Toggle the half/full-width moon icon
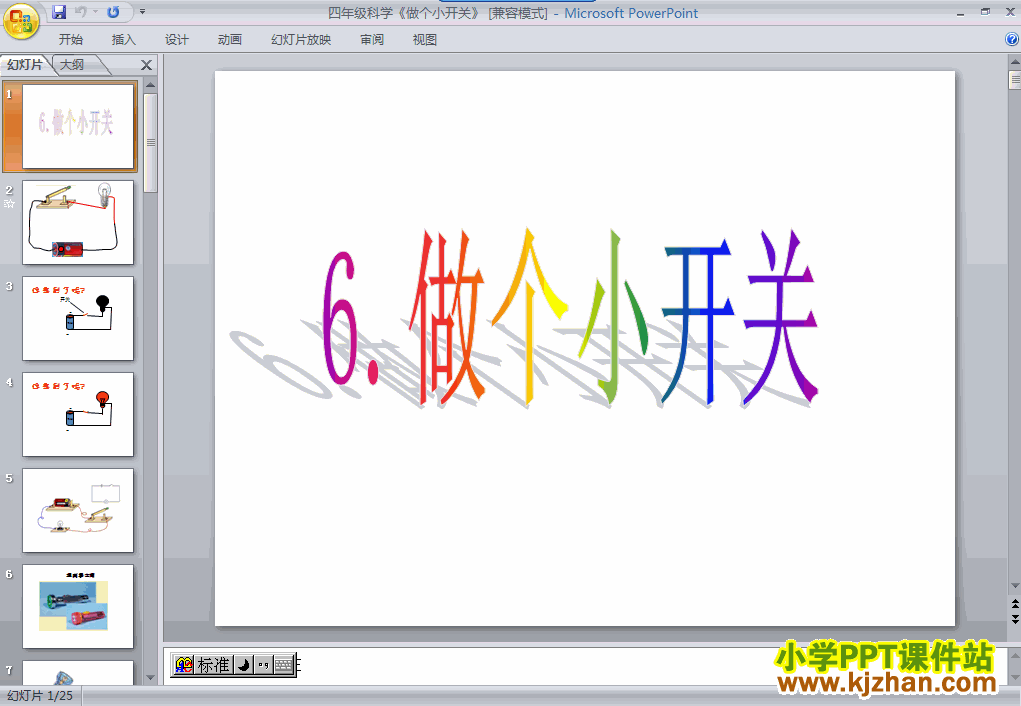This screenshot has height=706, width=1021. pyautogui.click(x=244, y=665)
